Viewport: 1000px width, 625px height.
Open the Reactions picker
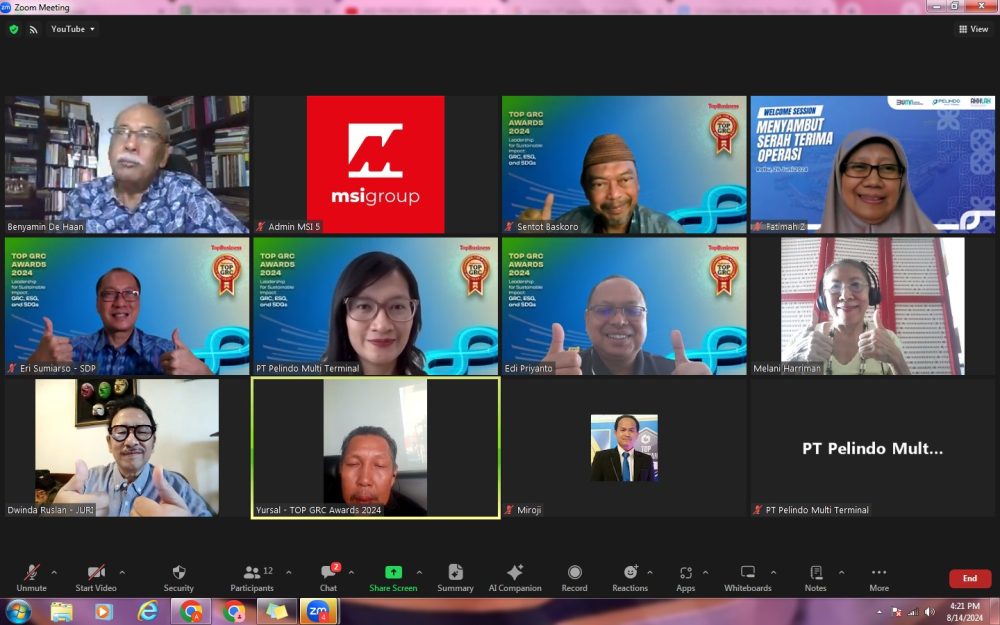click(630, 578)
